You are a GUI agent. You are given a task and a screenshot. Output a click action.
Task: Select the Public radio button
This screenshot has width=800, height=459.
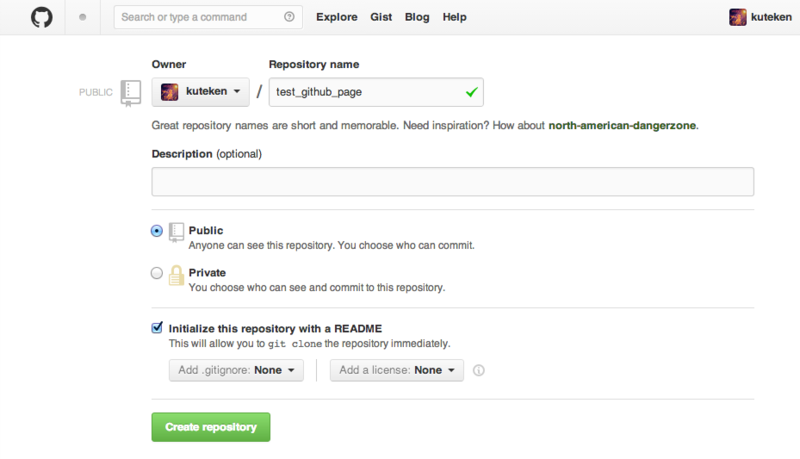coord(157,231)
